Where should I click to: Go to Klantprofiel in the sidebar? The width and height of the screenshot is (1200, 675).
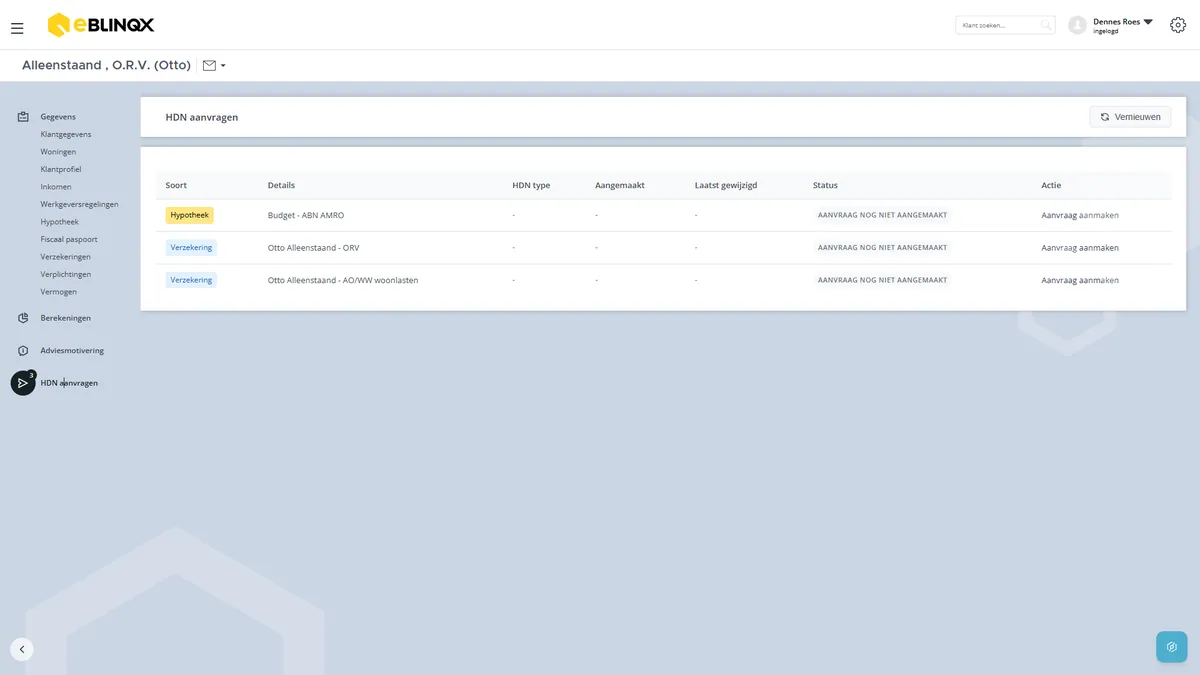coord(61,169)
